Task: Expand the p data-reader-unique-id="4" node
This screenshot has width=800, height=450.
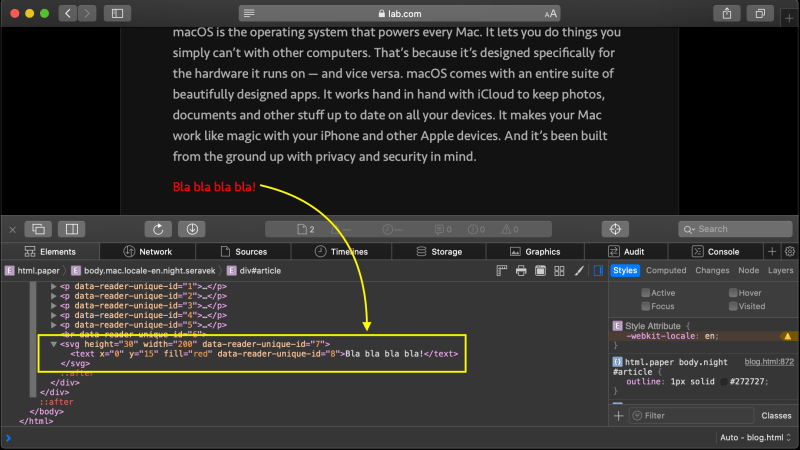Action: tap(54, 315)
